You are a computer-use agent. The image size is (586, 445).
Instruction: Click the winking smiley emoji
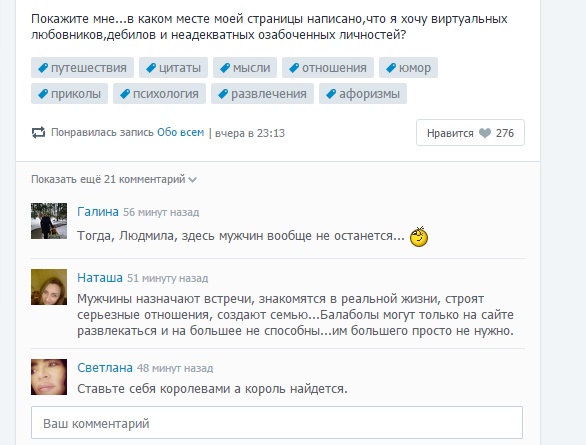(x=419, y=237)
